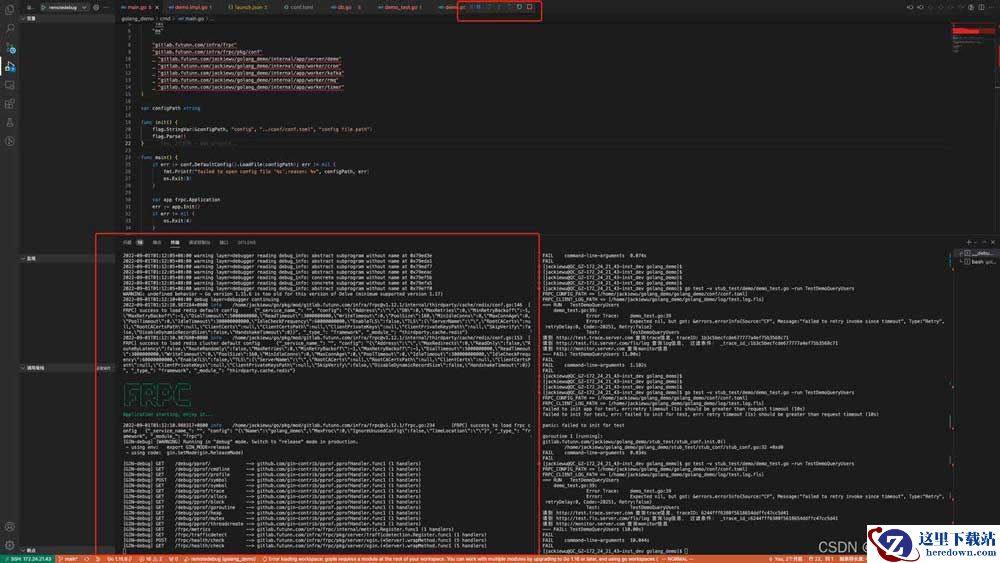Screen dimensions: 1000x563
Task: Switch to the launch.json editor tab
Action: click(247, 7)
